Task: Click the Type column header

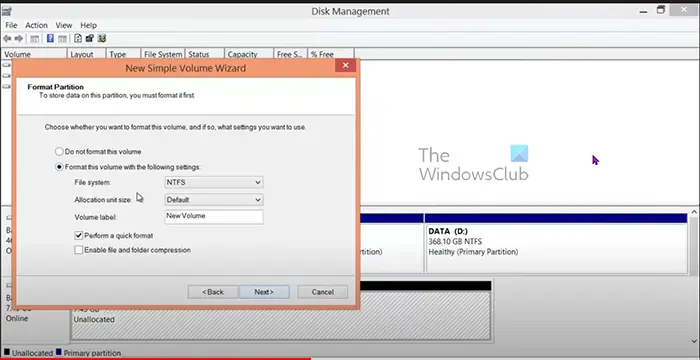Action: (123, 54)
